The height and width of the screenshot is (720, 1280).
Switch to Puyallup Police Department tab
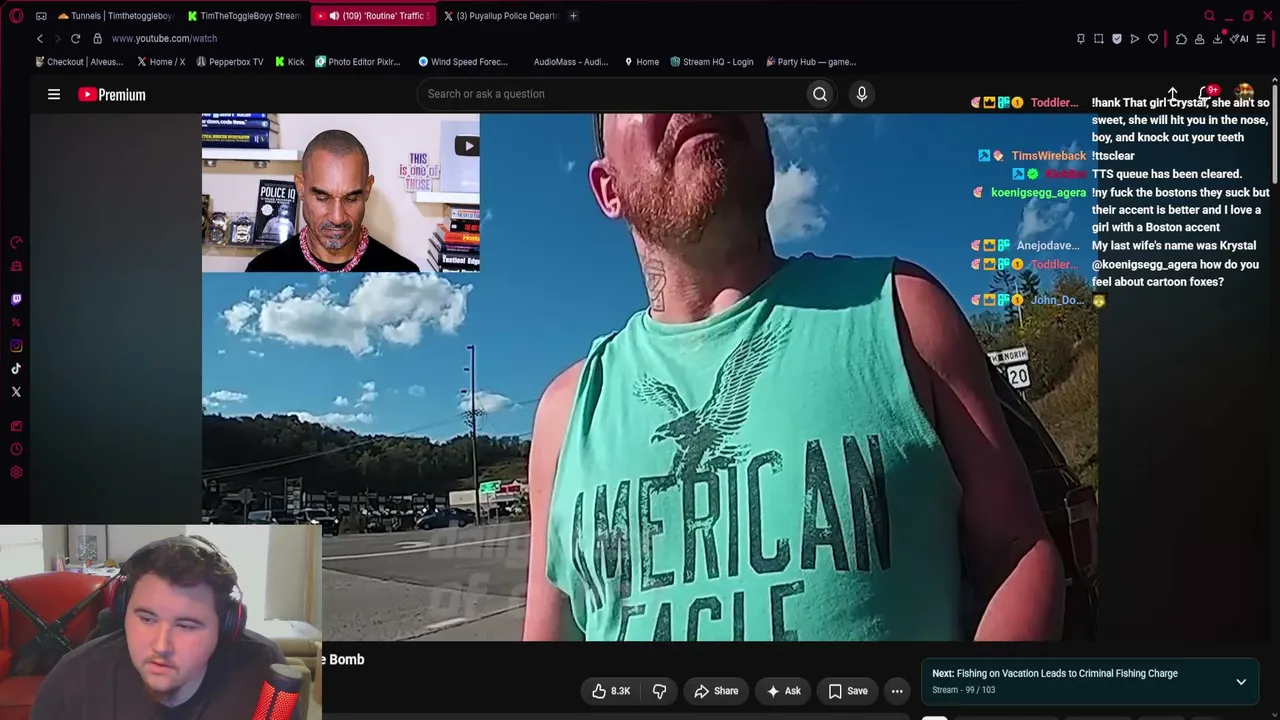point(501,16)
